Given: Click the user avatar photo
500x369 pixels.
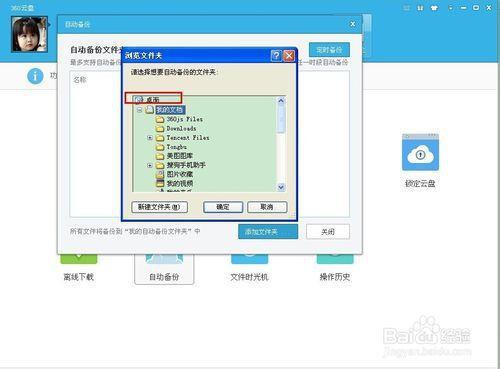Looking at the screenshot, I should tap(29, 34).
